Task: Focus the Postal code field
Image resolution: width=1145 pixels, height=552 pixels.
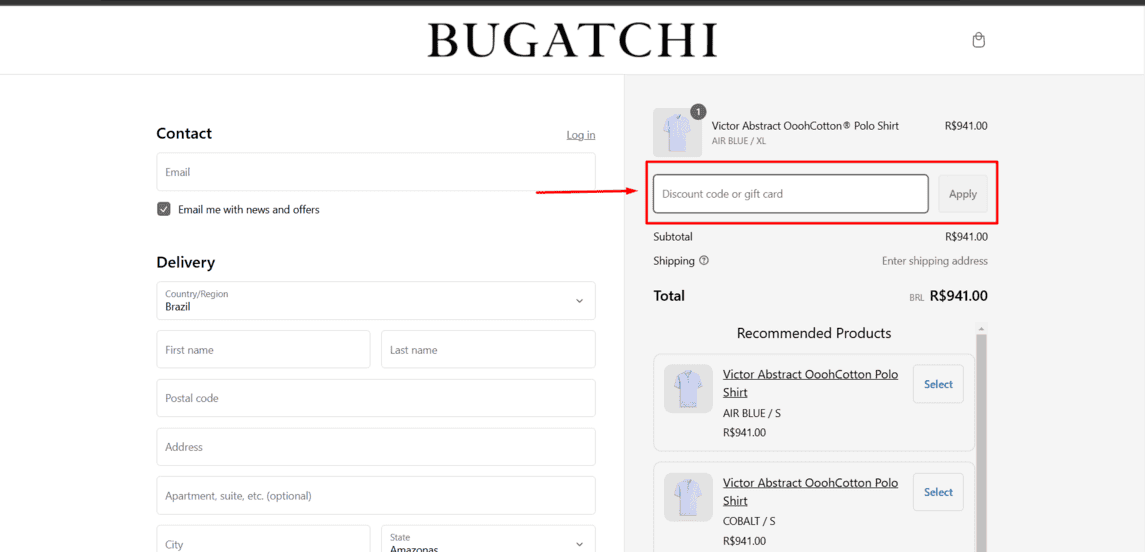Action: [x=376, y=398]
